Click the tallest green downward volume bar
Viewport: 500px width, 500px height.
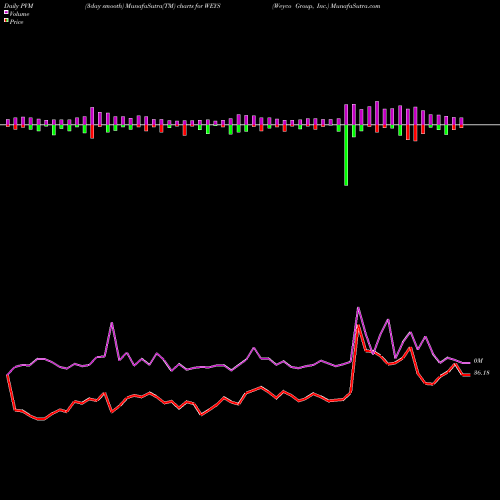[346, 155]
